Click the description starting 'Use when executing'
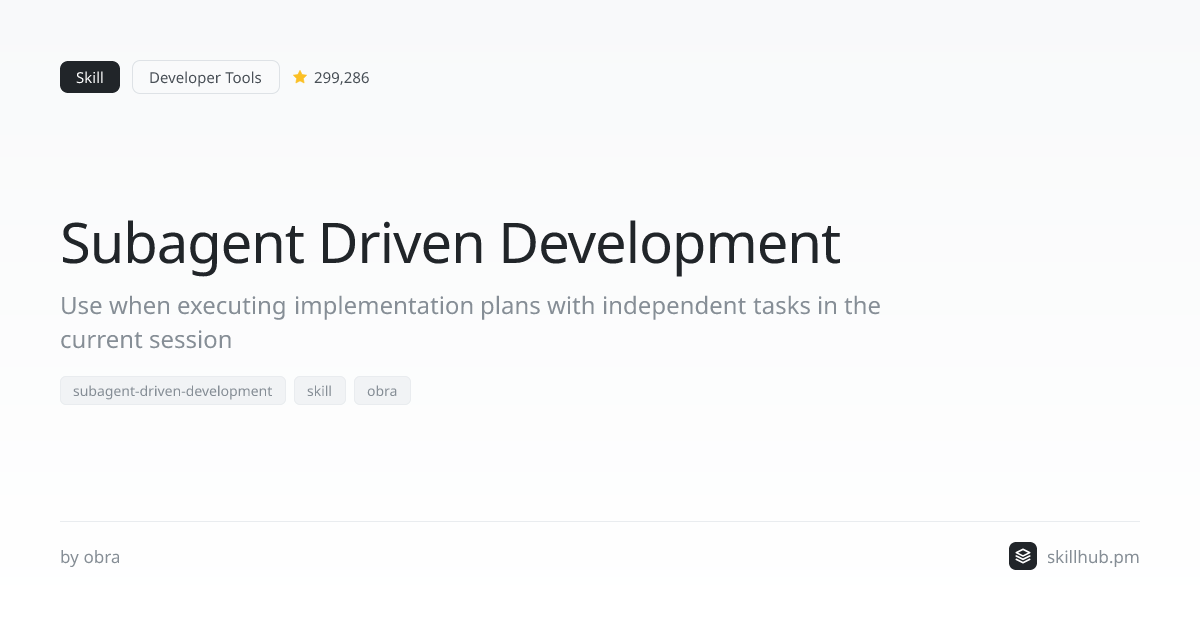This screenshot has width=1200, height=630. coord(470,322)
